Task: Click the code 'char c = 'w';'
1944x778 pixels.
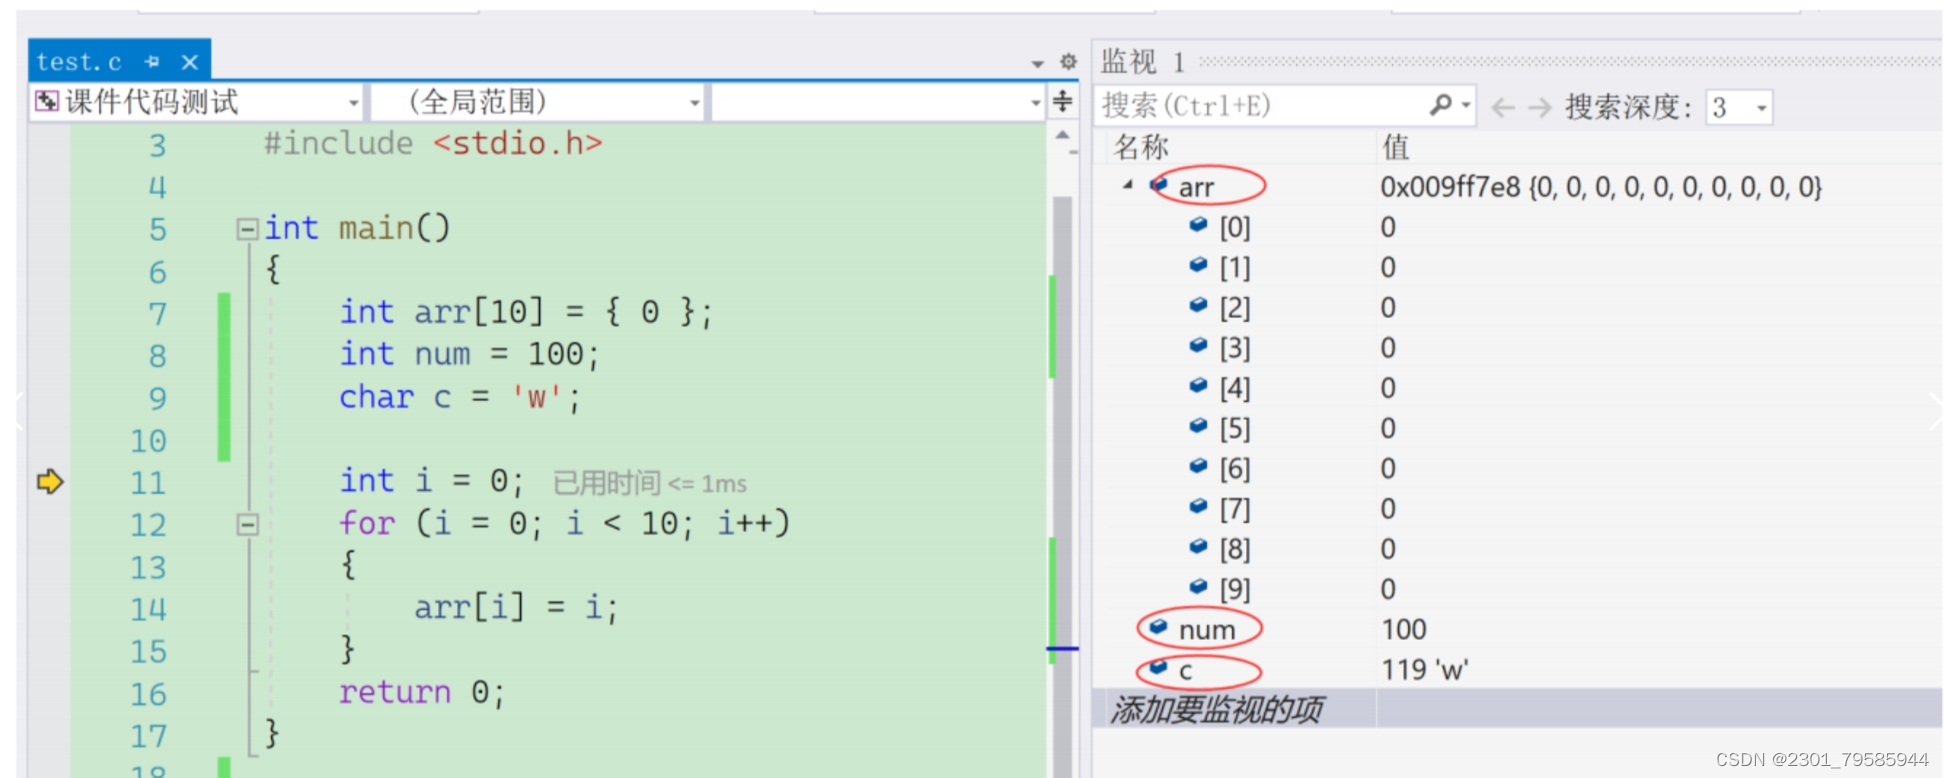Action: point(460,397)
